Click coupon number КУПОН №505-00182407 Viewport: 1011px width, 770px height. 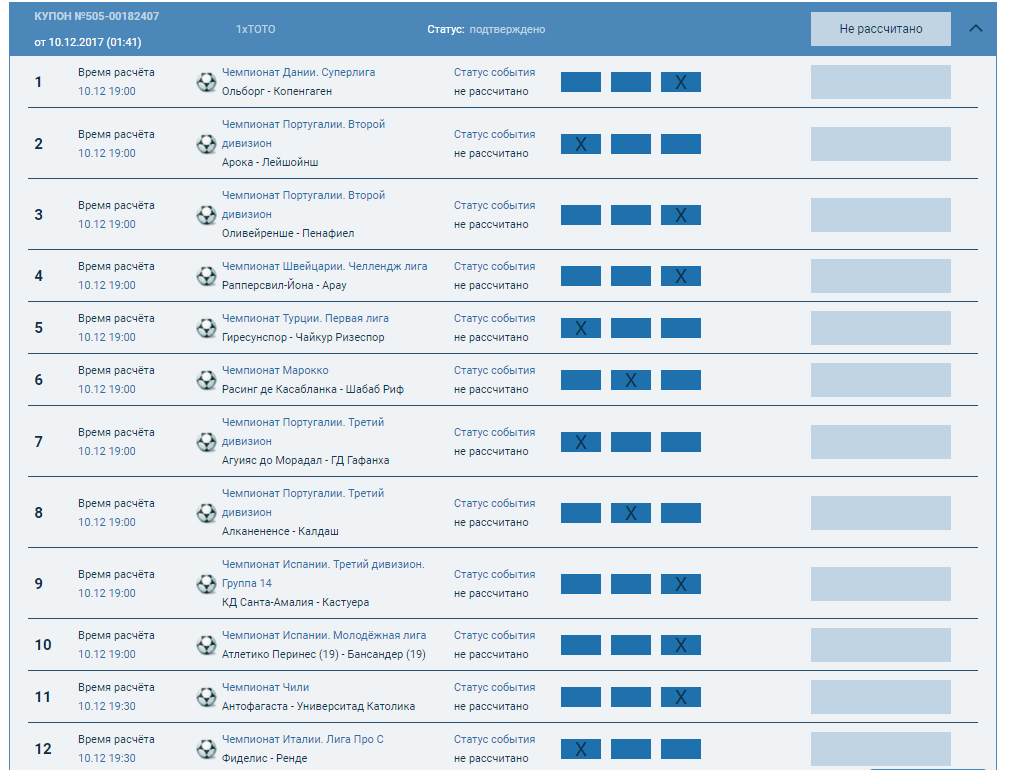(97, 16)
